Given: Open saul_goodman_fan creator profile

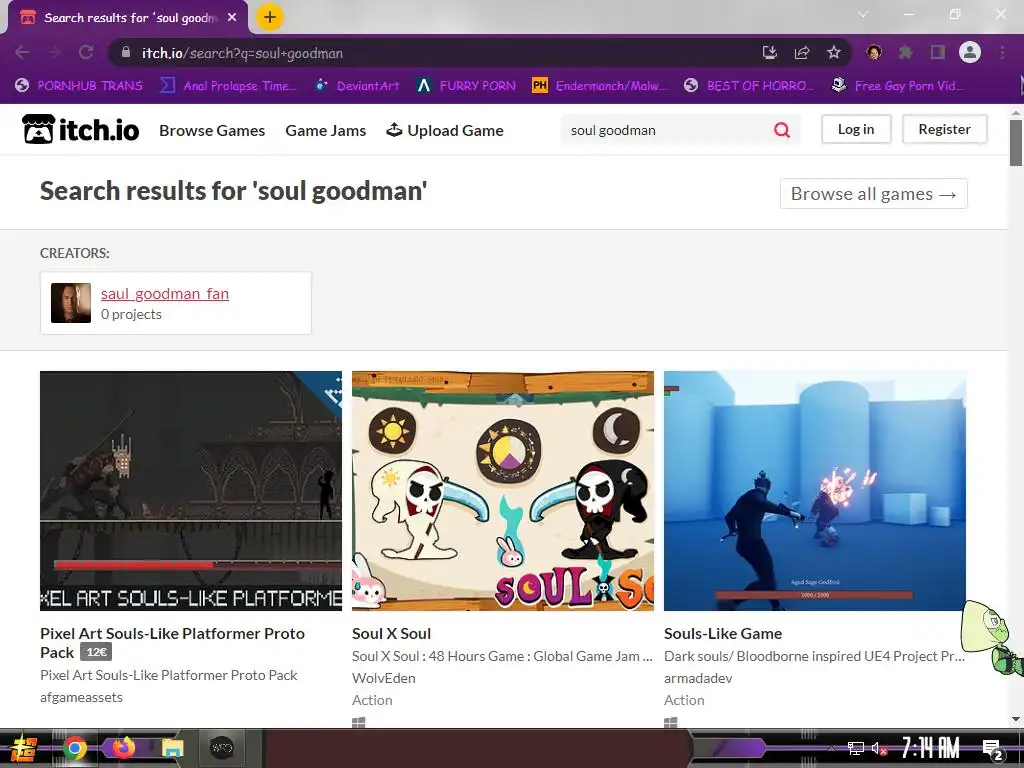Looking at the screenshot, I should click(165, 294).
